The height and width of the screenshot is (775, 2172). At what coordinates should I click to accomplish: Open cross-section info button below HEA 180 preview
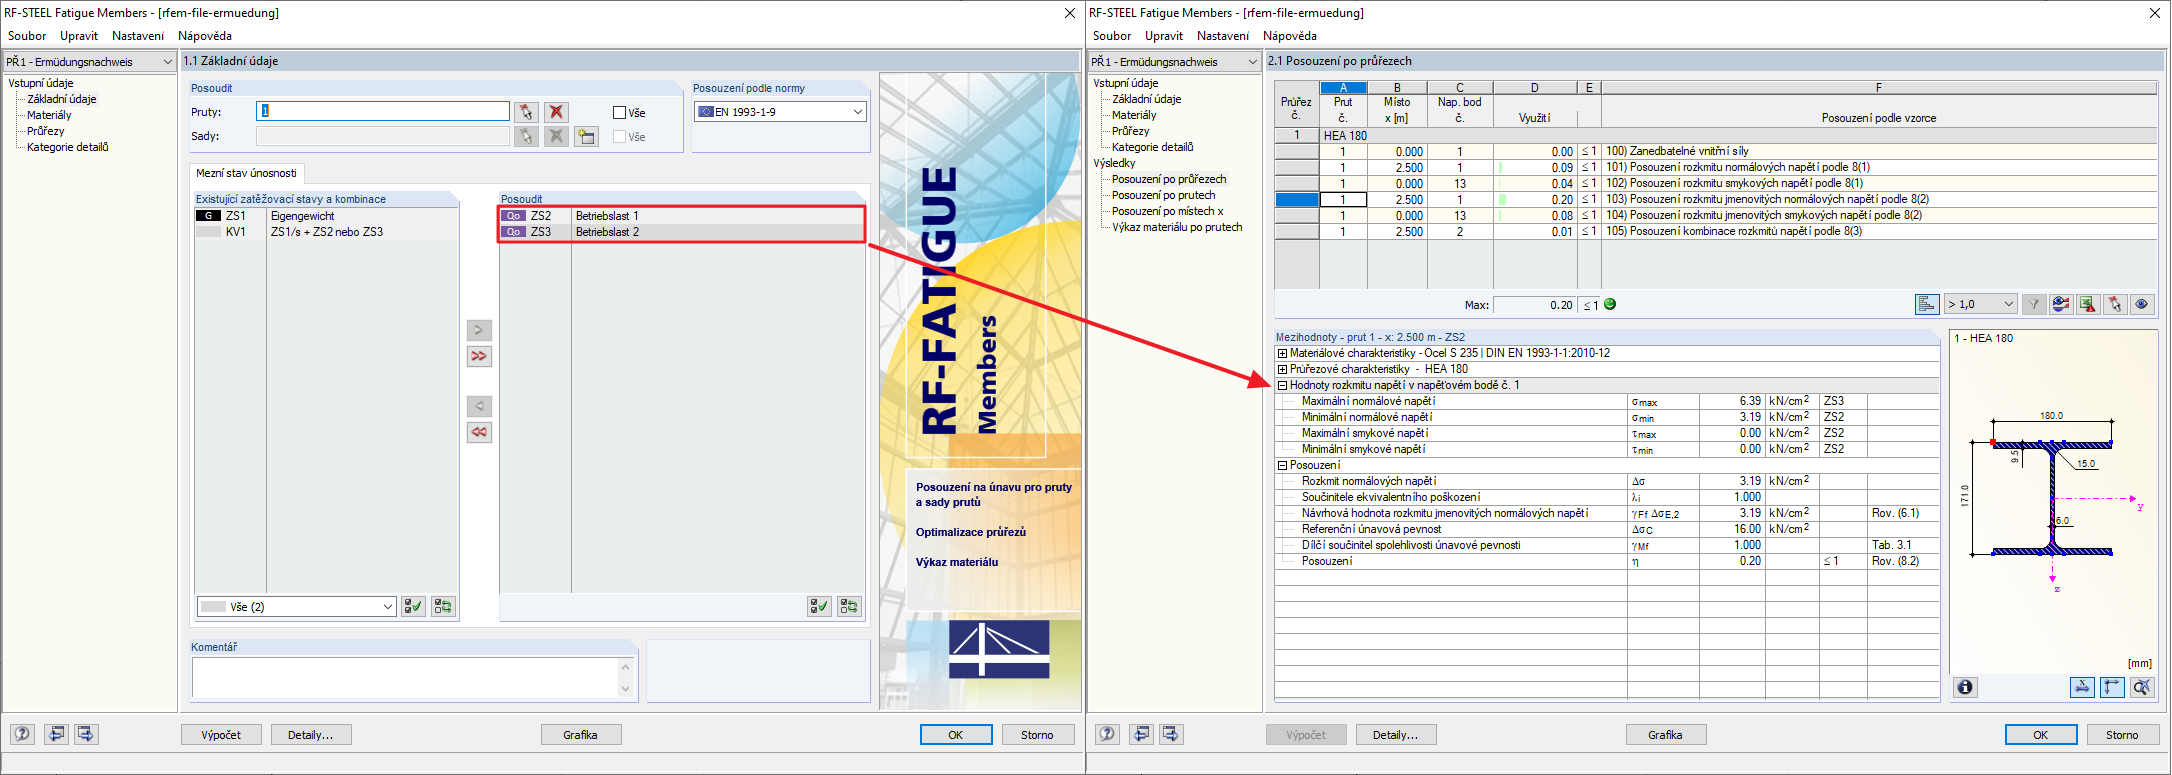(1965, 687)
